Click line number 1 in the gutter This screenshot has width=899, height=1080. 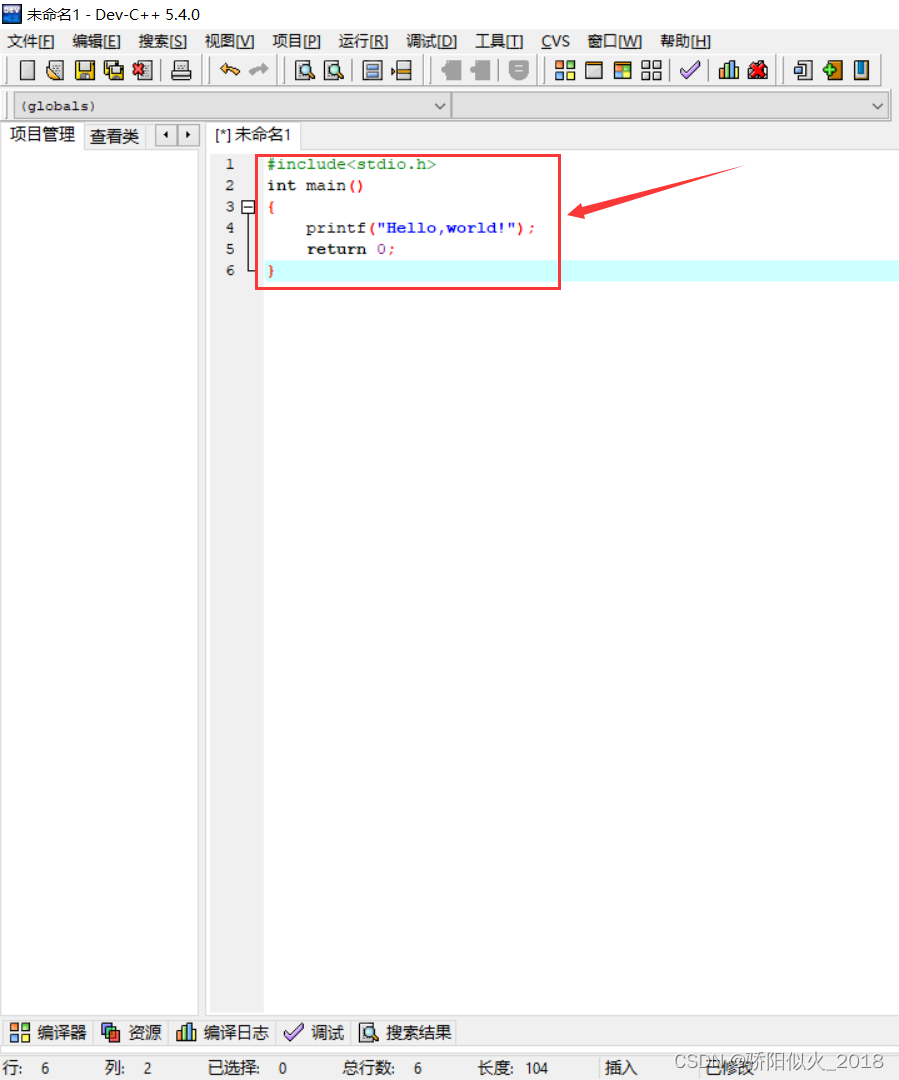[x=229, y=165]
